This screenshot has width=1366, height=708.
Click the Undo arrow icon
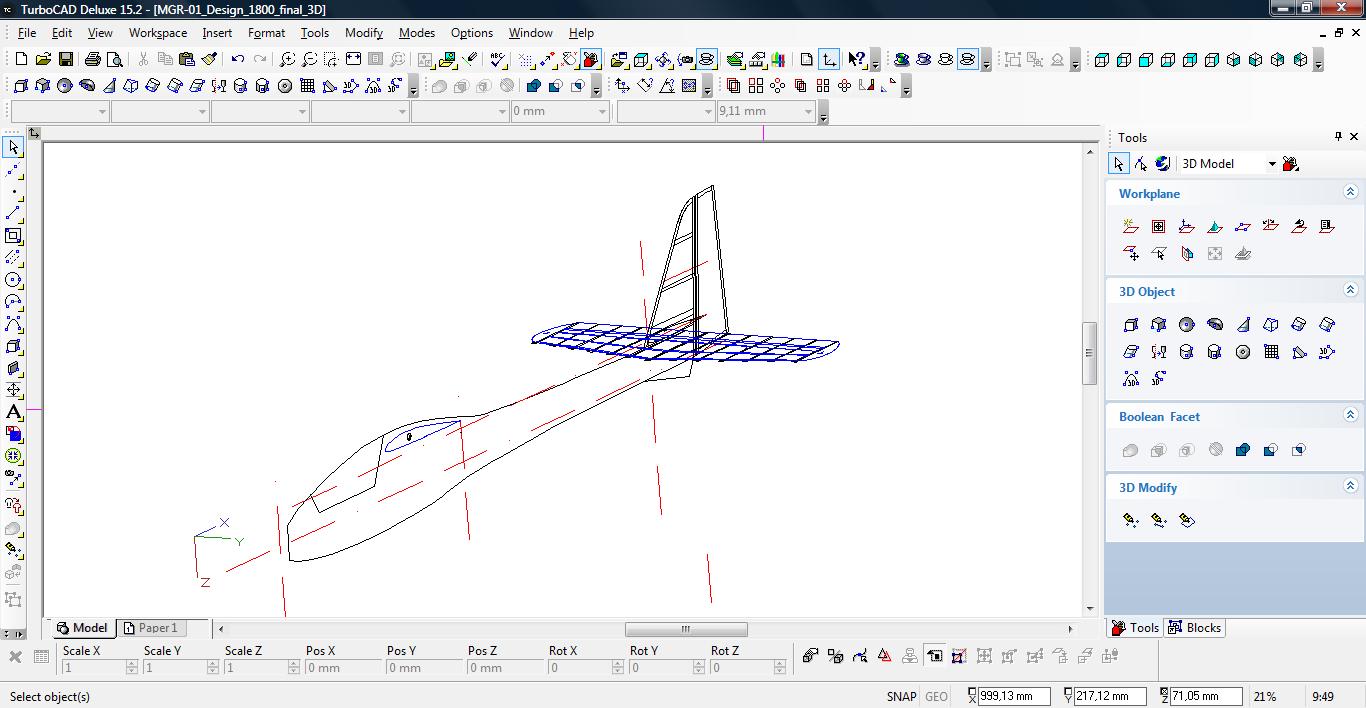click(238, 60)
